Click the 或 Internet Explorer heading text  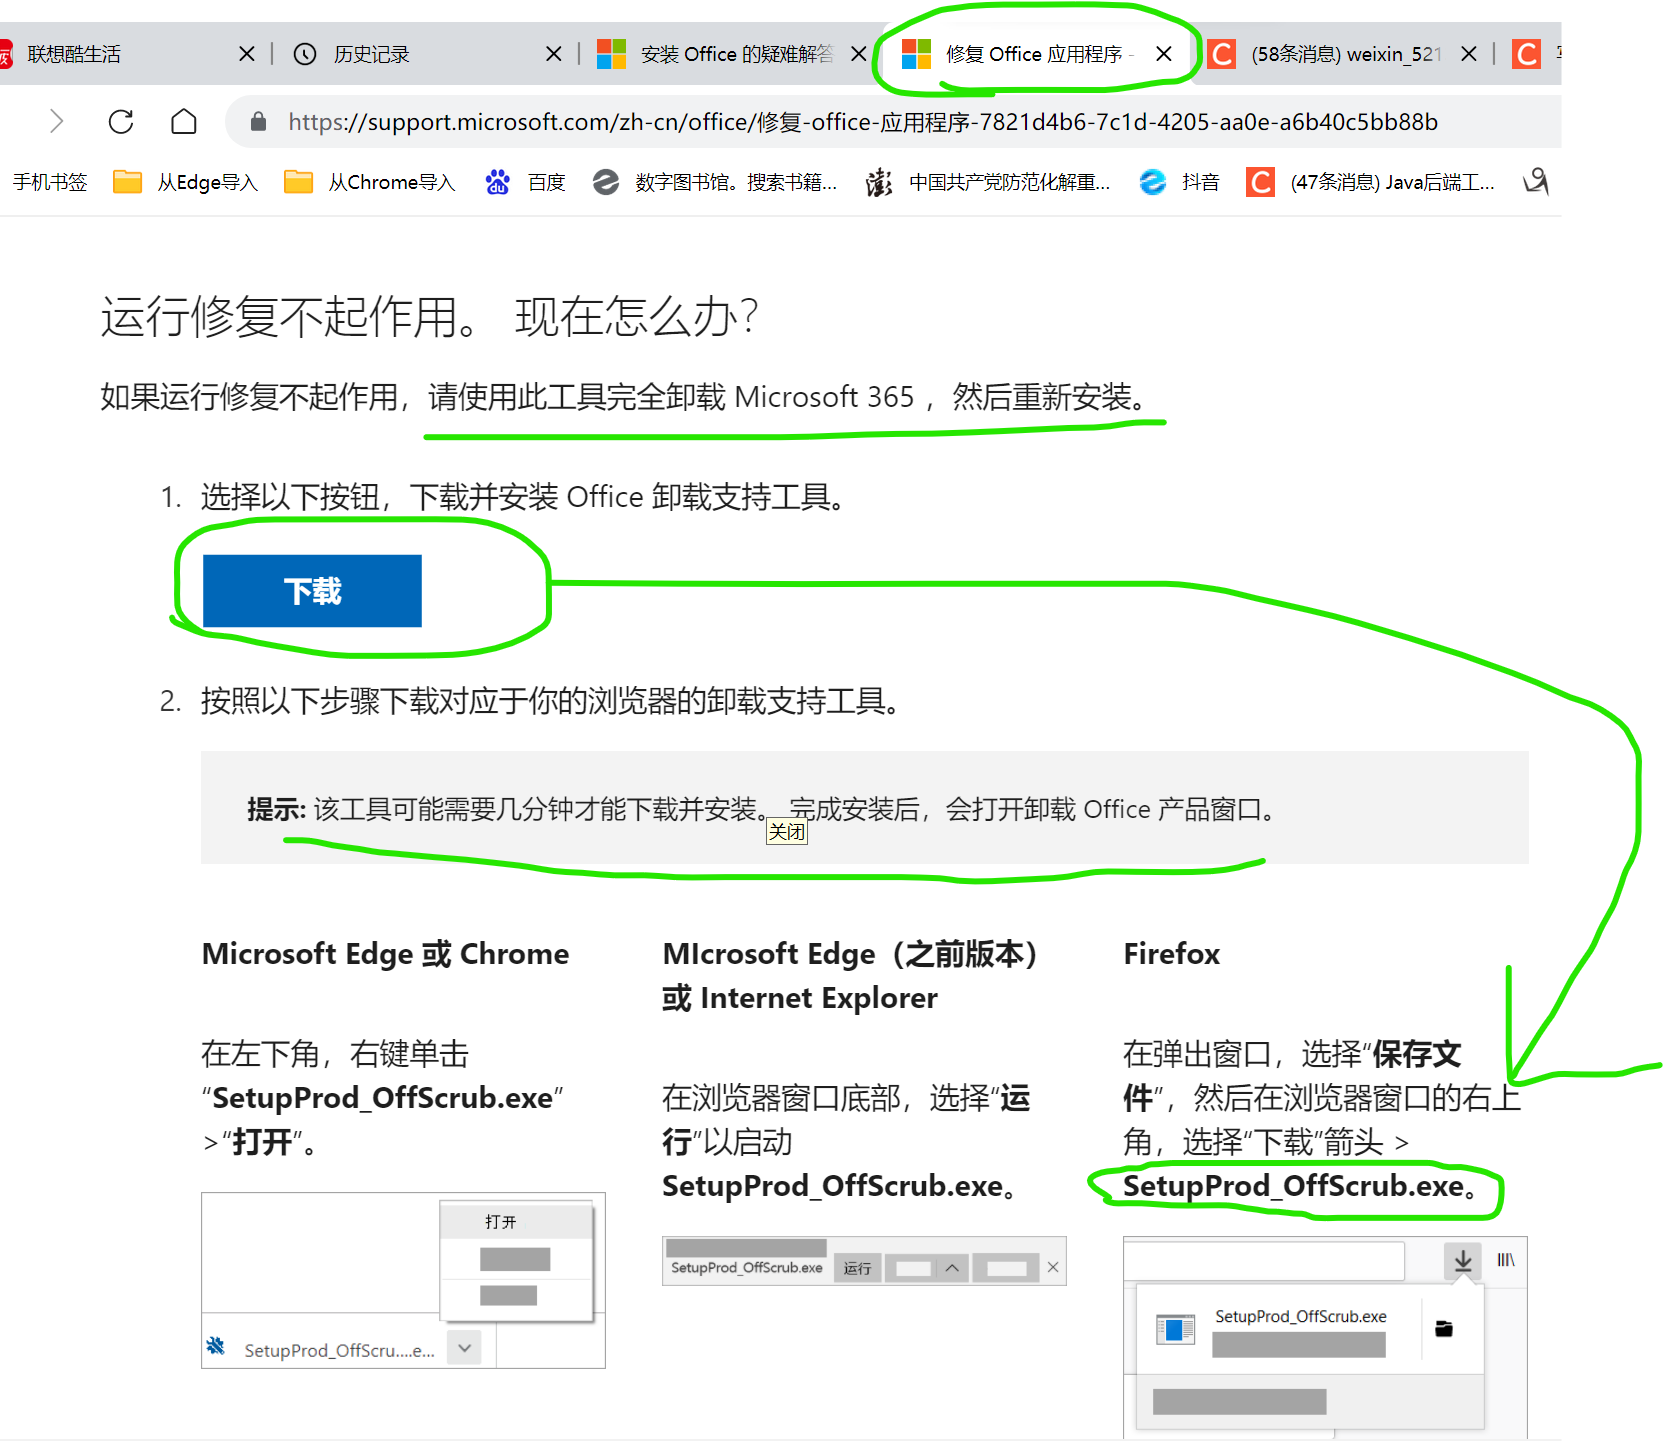tap(800, 998)
